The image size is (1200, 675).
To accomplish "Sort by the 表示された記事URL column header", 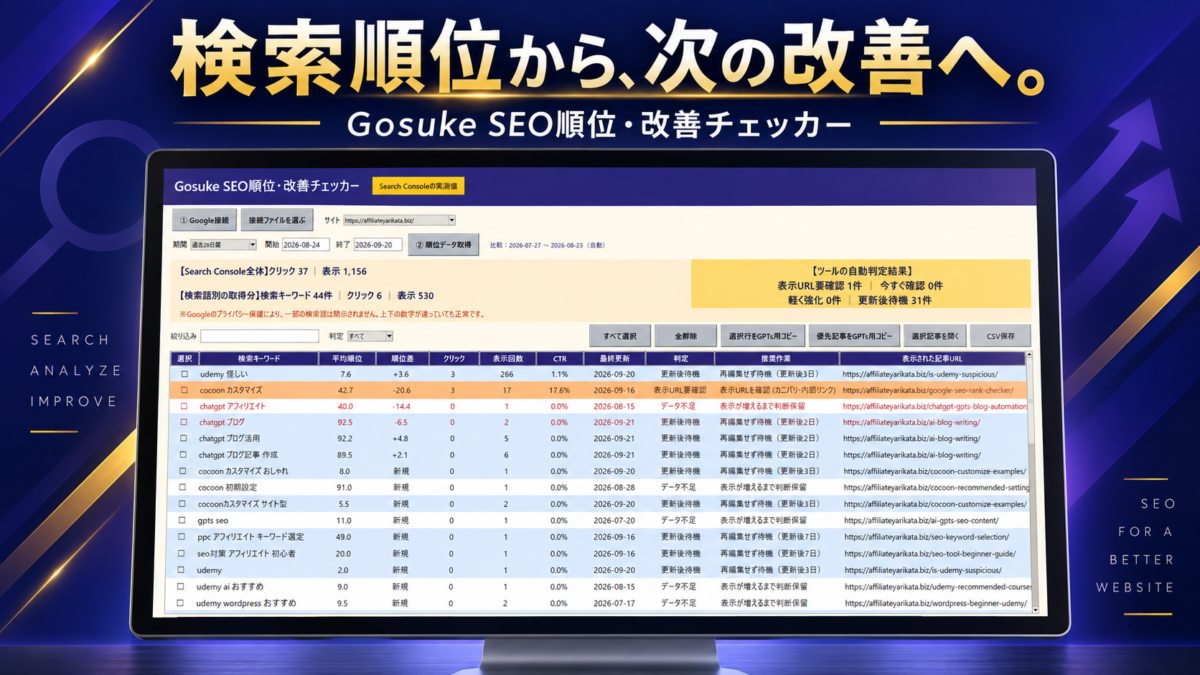I will tap(932, 358).
